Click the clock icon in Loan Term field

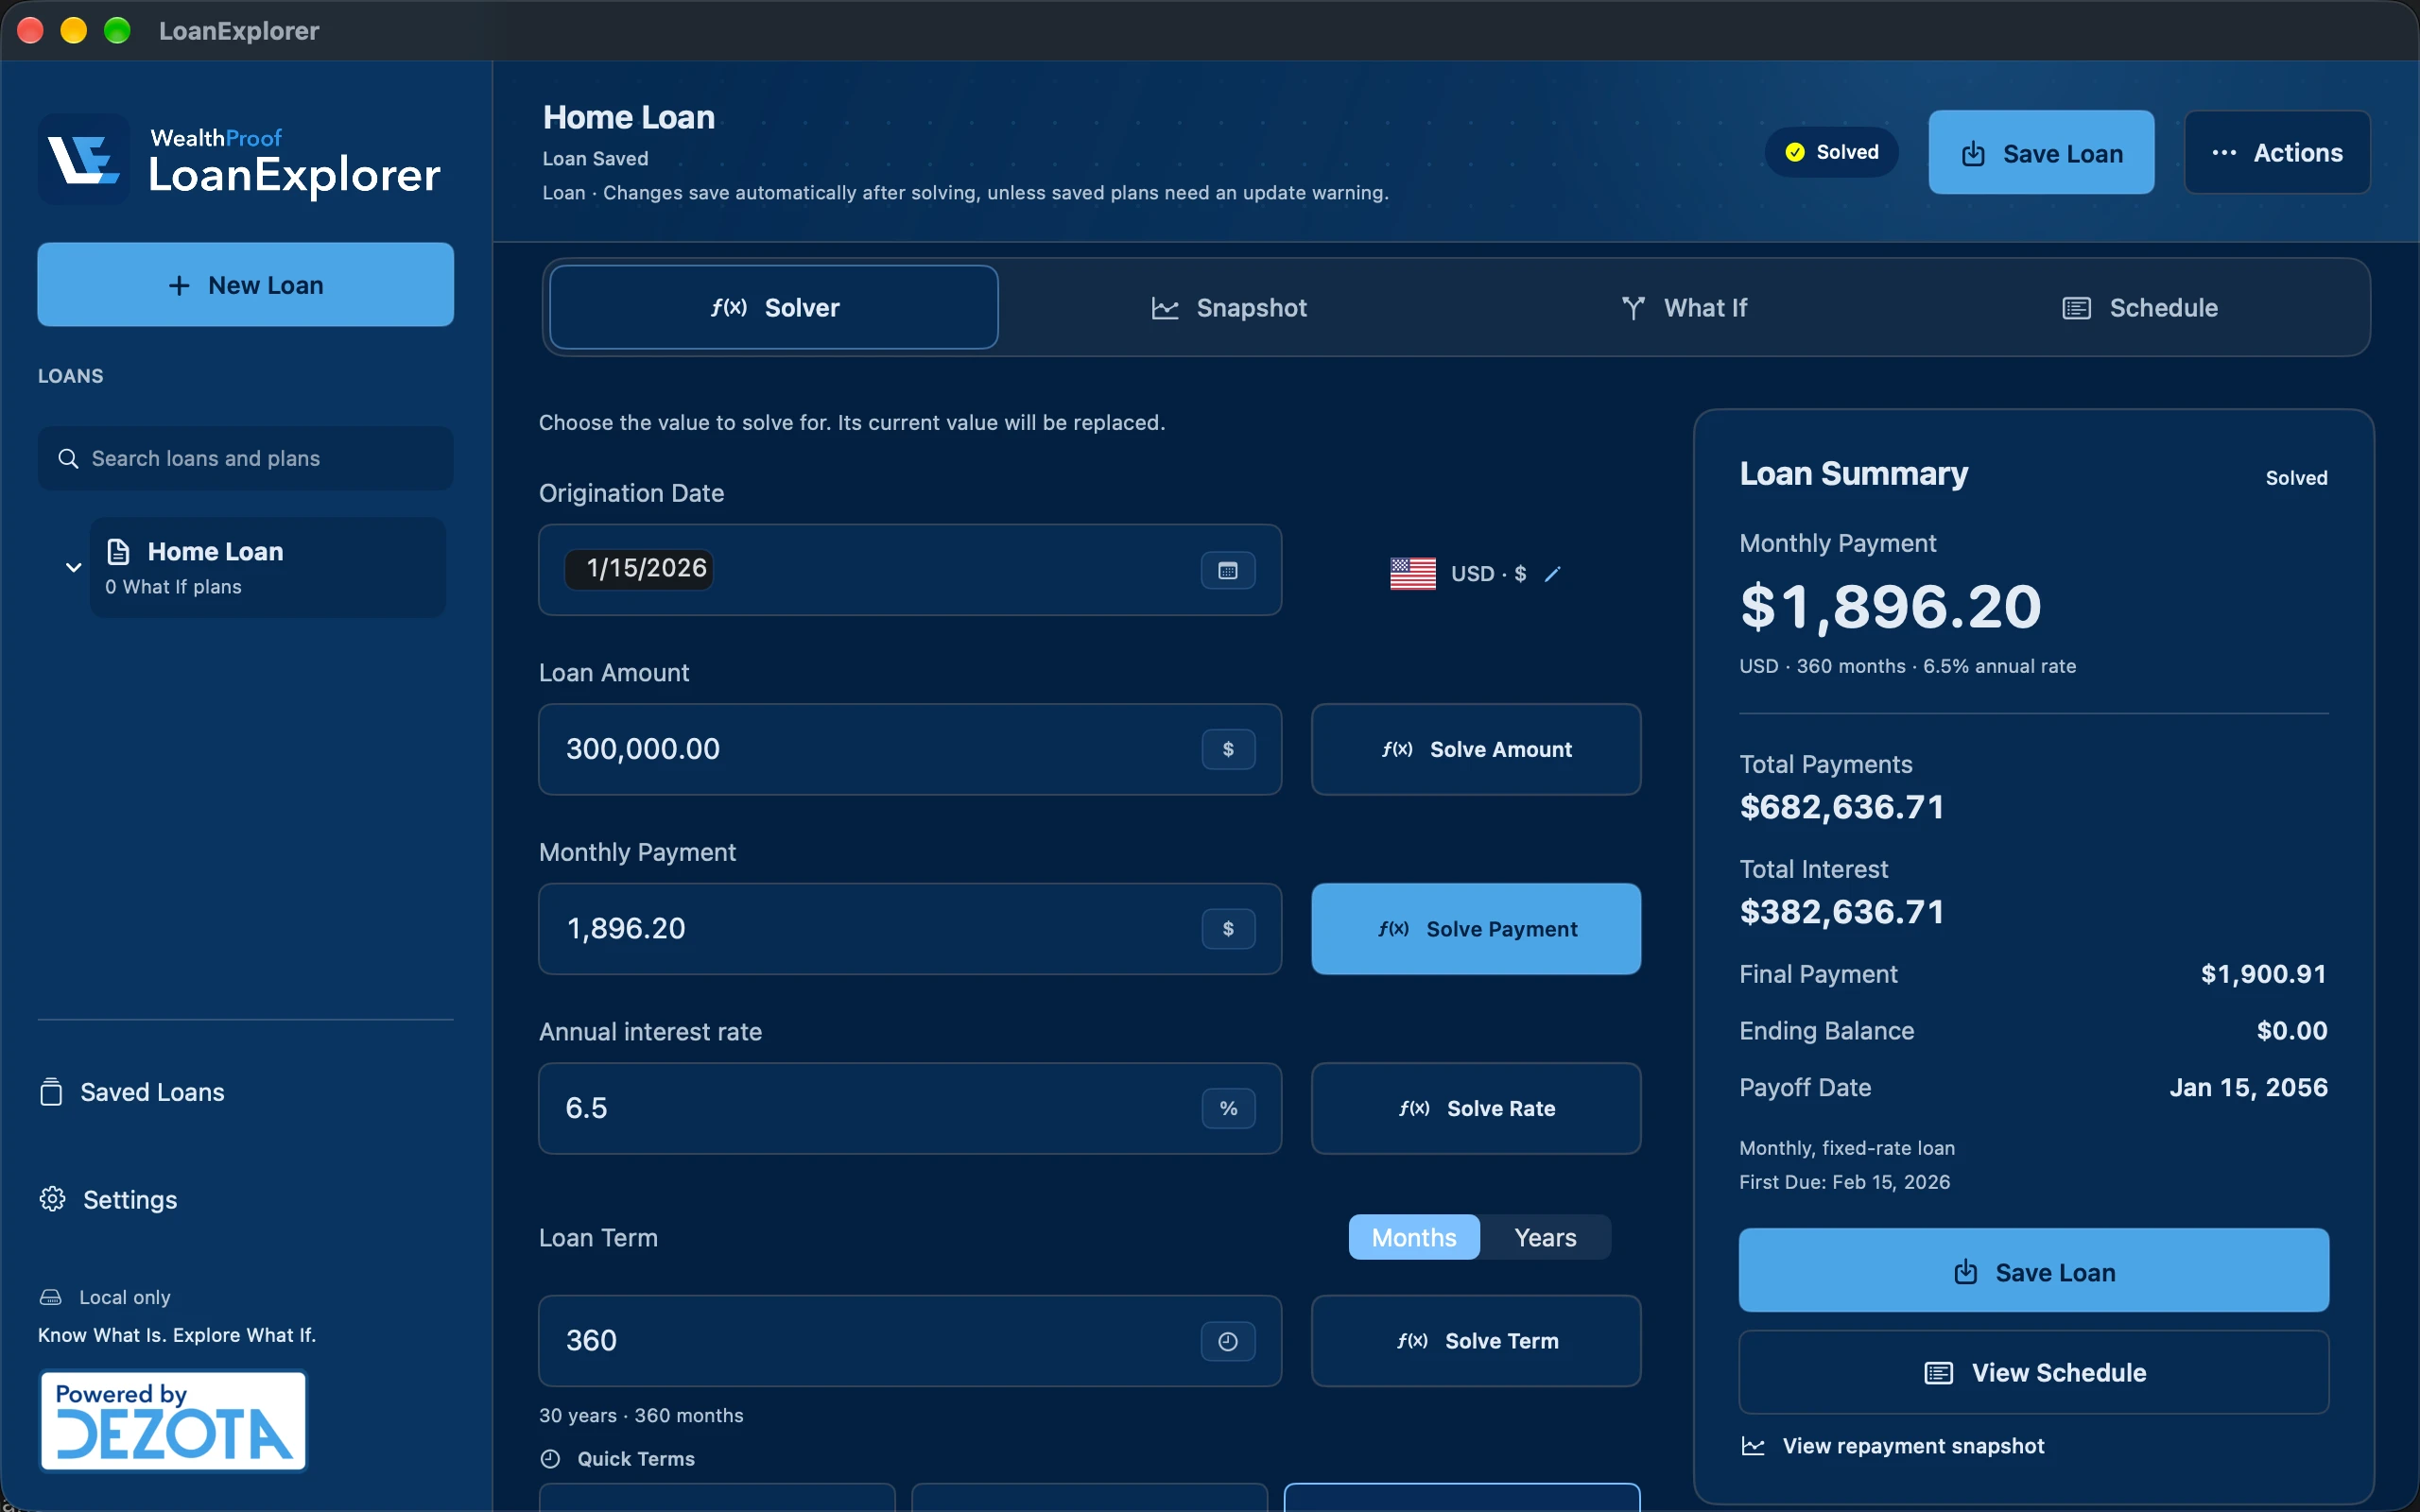tap(1228, 1341)
